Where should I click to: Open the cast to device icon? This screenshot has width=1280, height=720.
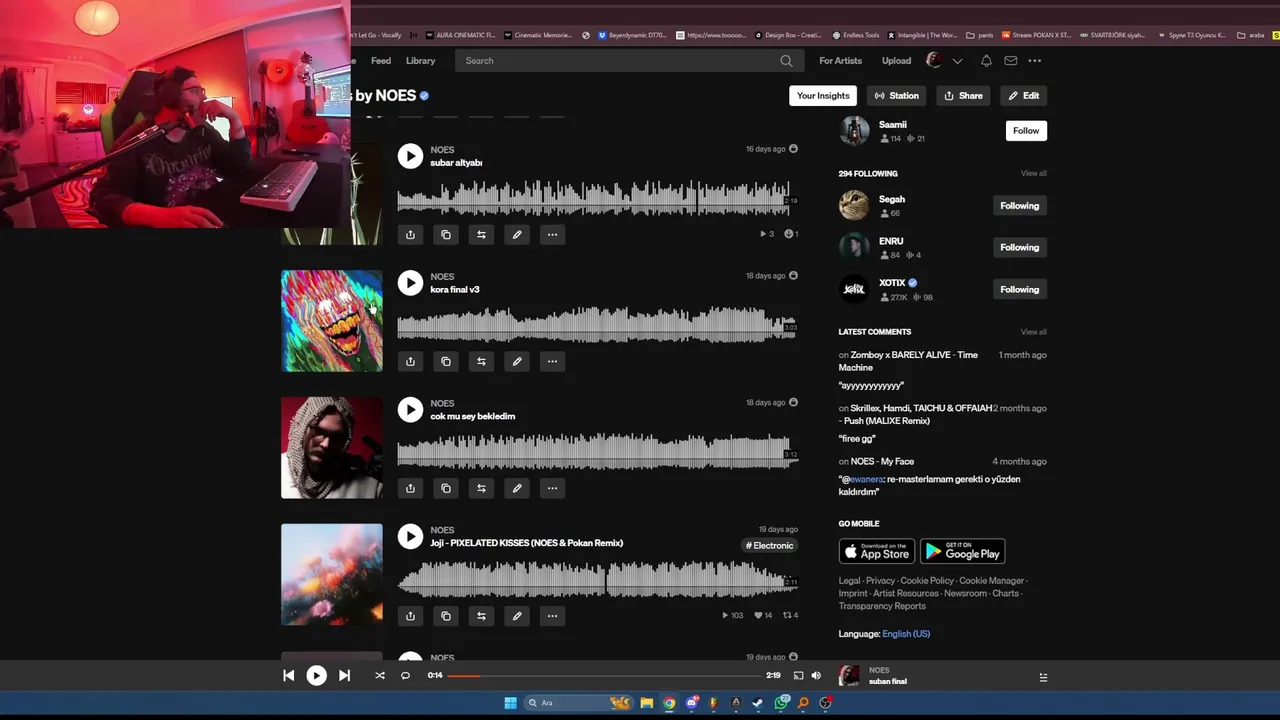click(798, 676)
